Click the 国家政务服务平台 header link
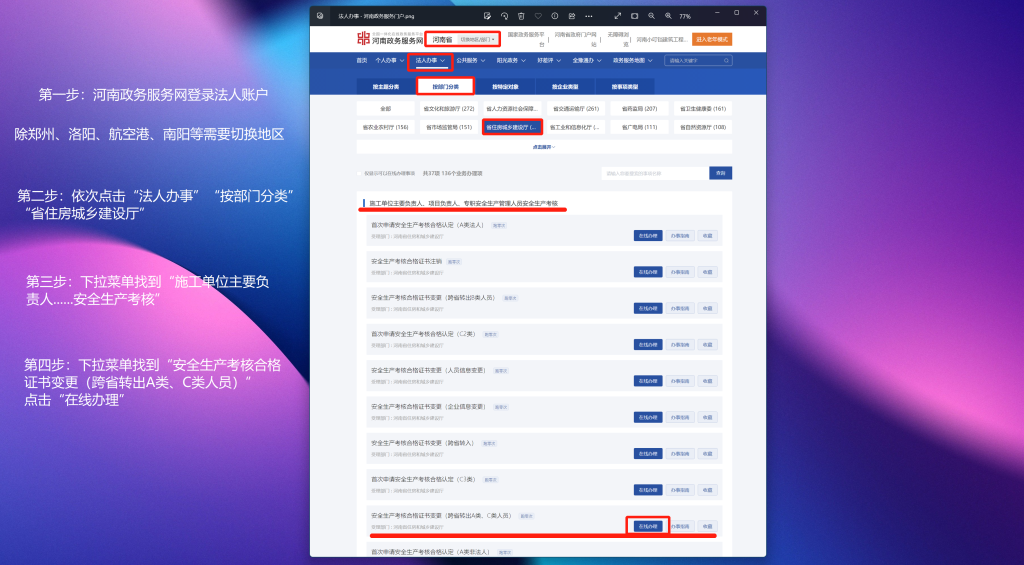Screen dimensions: 1024x565 click(x=526, y=39)
